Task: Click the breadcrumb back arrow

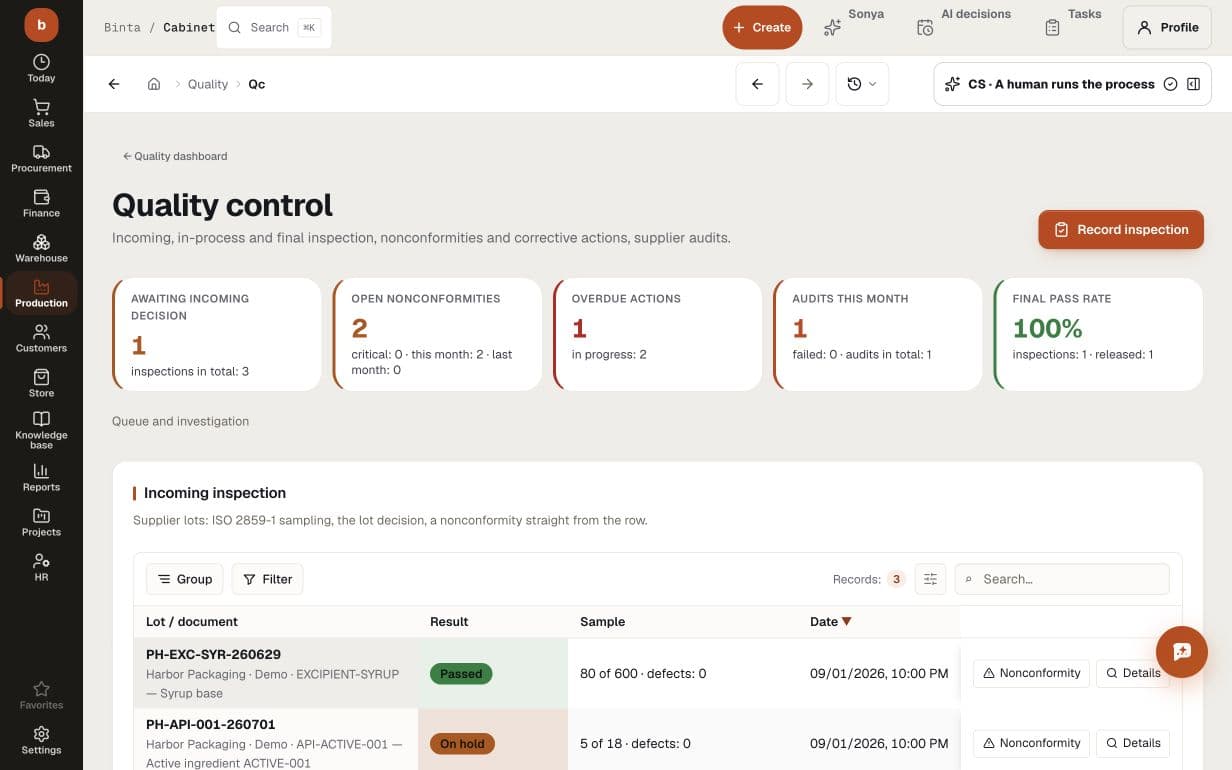Action: tap(114, 84)
